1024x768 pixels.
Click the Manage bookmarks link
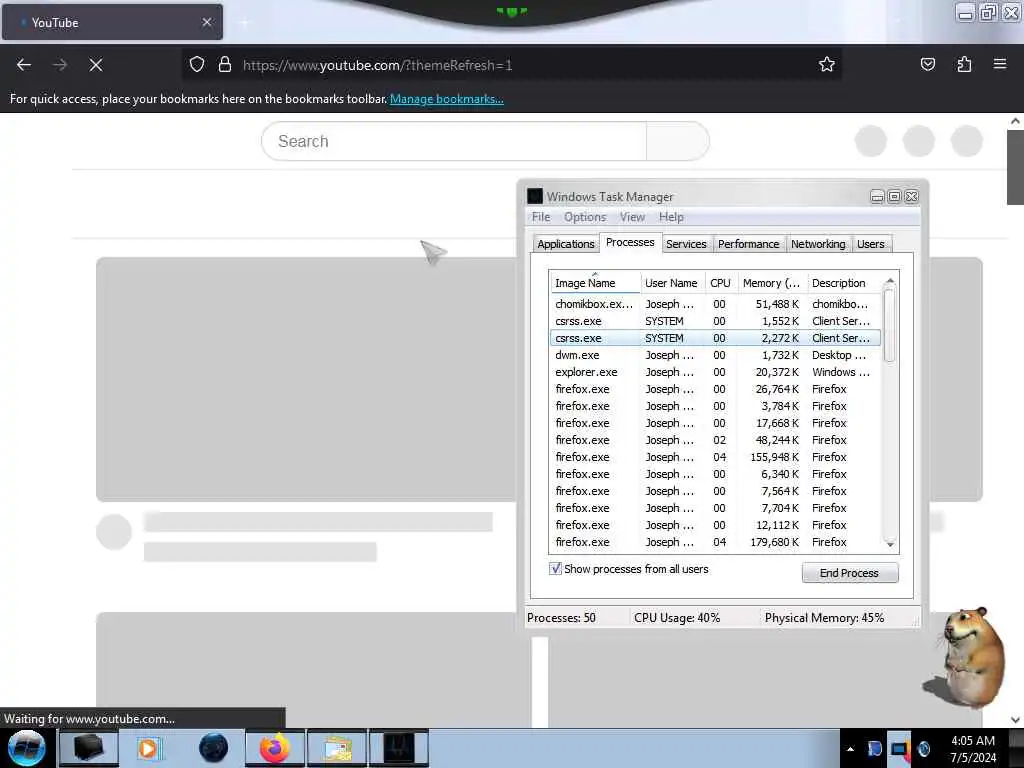[x=447, y=99]
